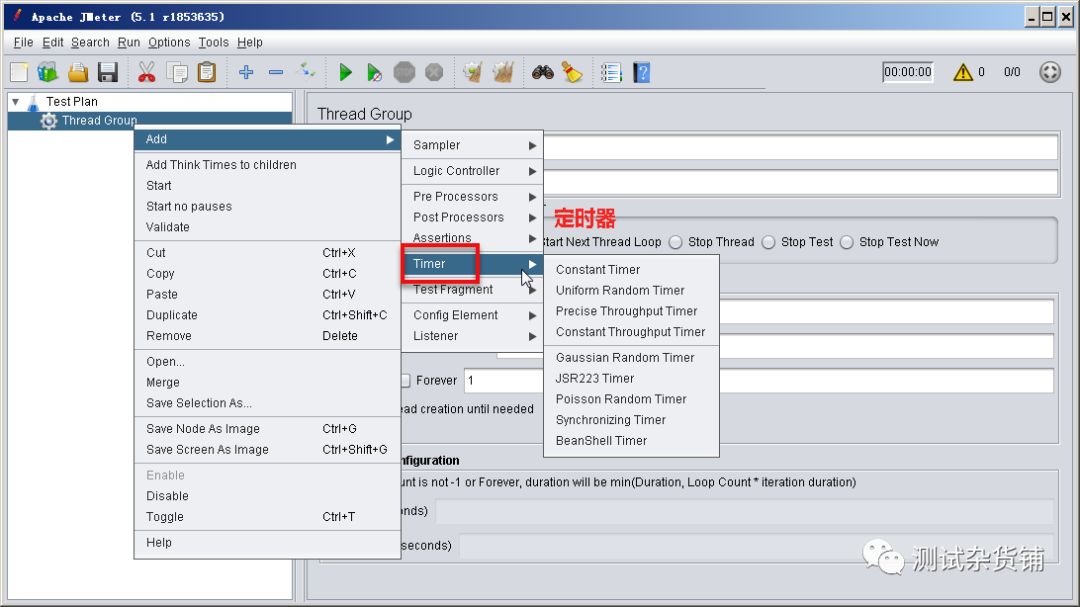Click Add Think Times to children
This screenshot has height=607, width=1080.
pyautogui.click(x=267, y=165)
